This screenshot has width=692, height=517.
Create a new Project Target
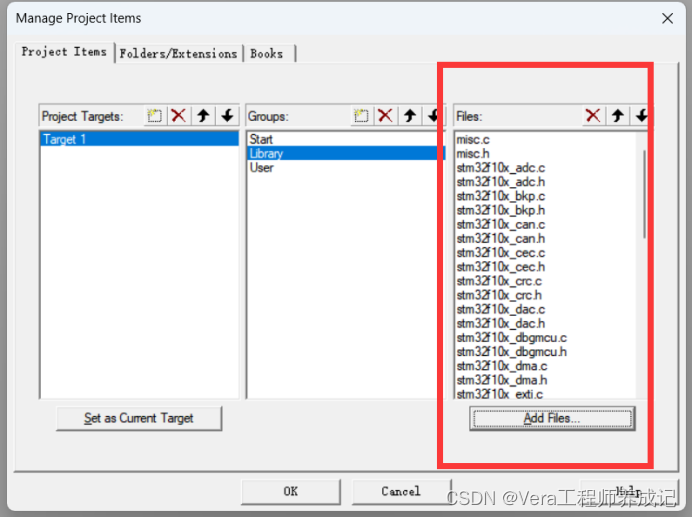154,116
